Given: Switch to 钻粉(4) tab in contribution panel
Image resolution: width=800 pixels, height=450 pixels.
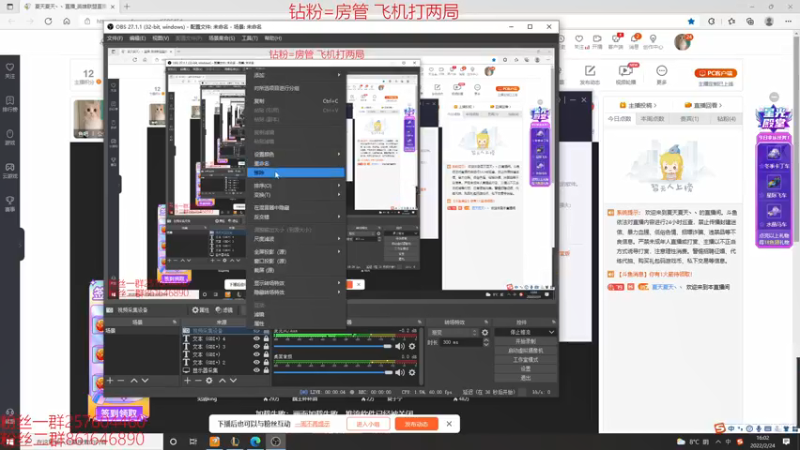Looking at the screenshot, I should [x=726, y=119].
